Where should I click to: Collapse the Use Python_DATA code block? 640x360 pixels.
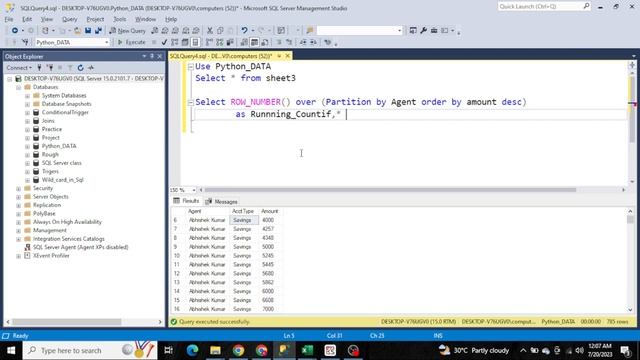click(191, 67)
